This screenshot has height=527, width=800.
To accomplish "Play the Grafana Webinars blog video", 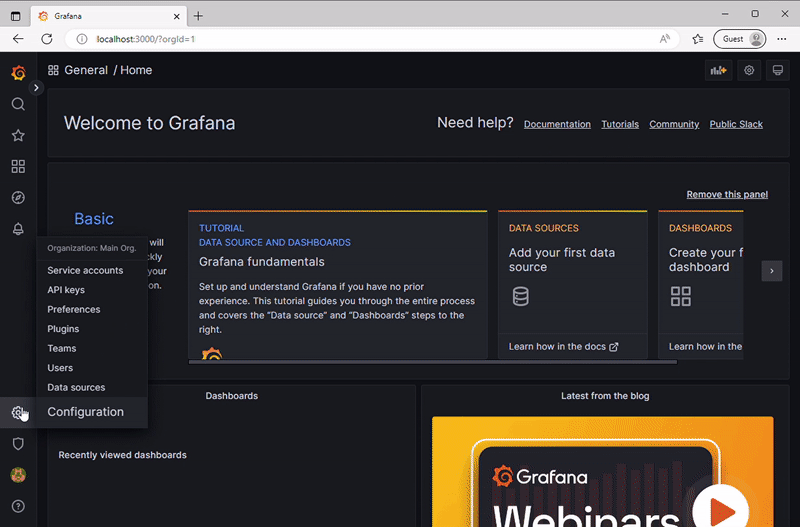I will tap(721, 510).
